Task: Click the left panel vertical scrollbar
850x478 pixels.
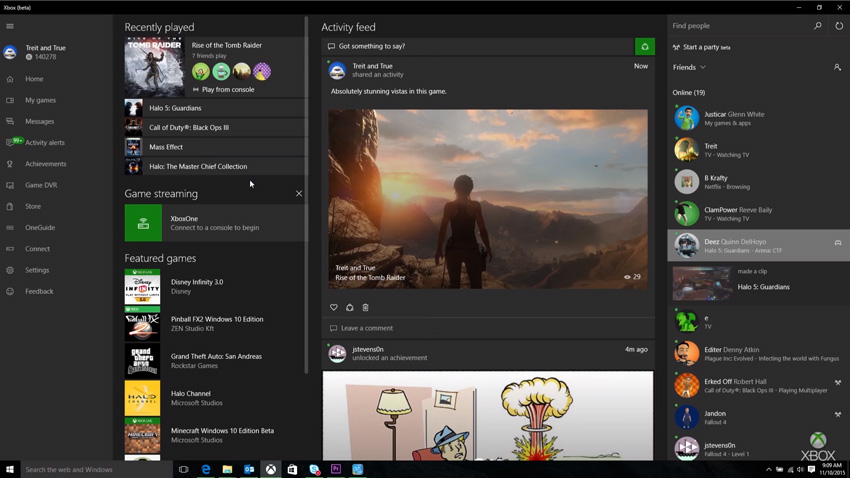Action: click(306, 195)
